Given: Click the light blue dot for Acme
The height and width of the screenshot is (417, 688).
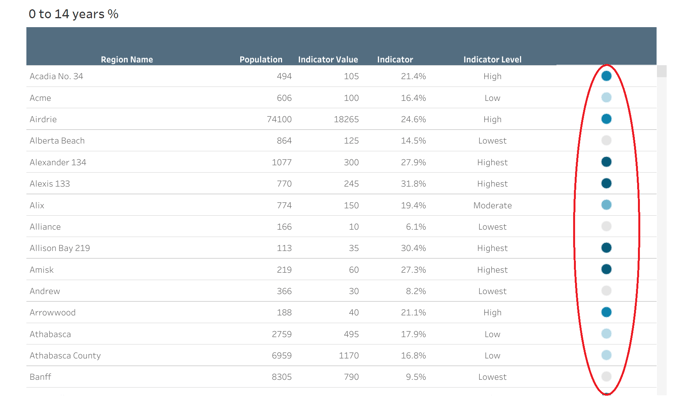Looking at the screenshot, I should tap(606, 98).
